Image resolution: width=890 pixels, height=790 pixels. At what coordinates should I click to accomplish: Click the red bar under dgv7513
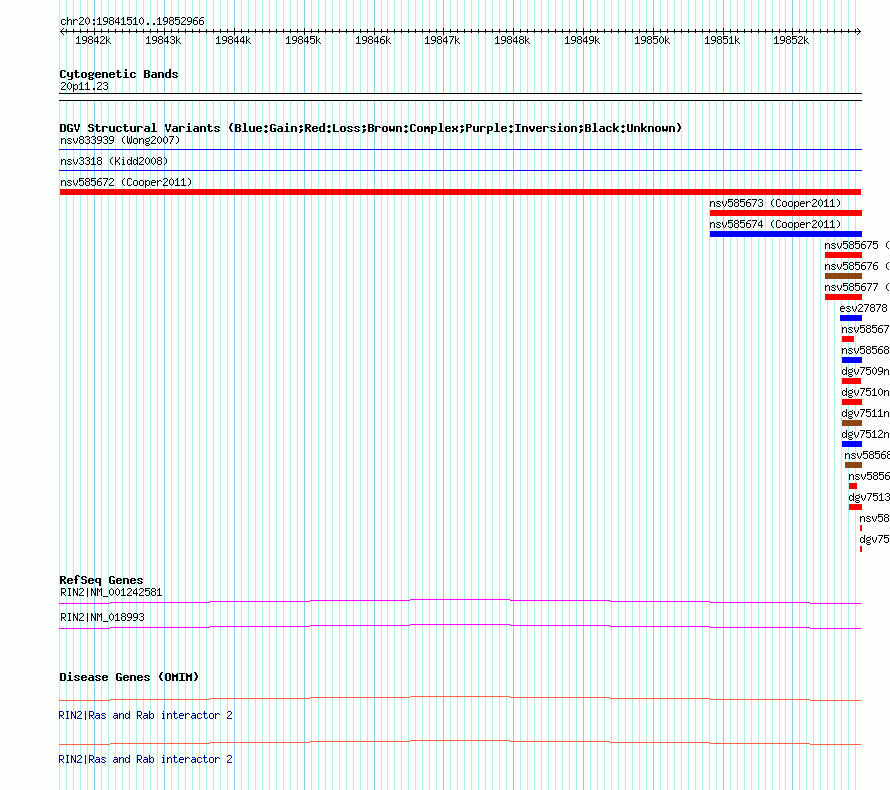[855, 507]
